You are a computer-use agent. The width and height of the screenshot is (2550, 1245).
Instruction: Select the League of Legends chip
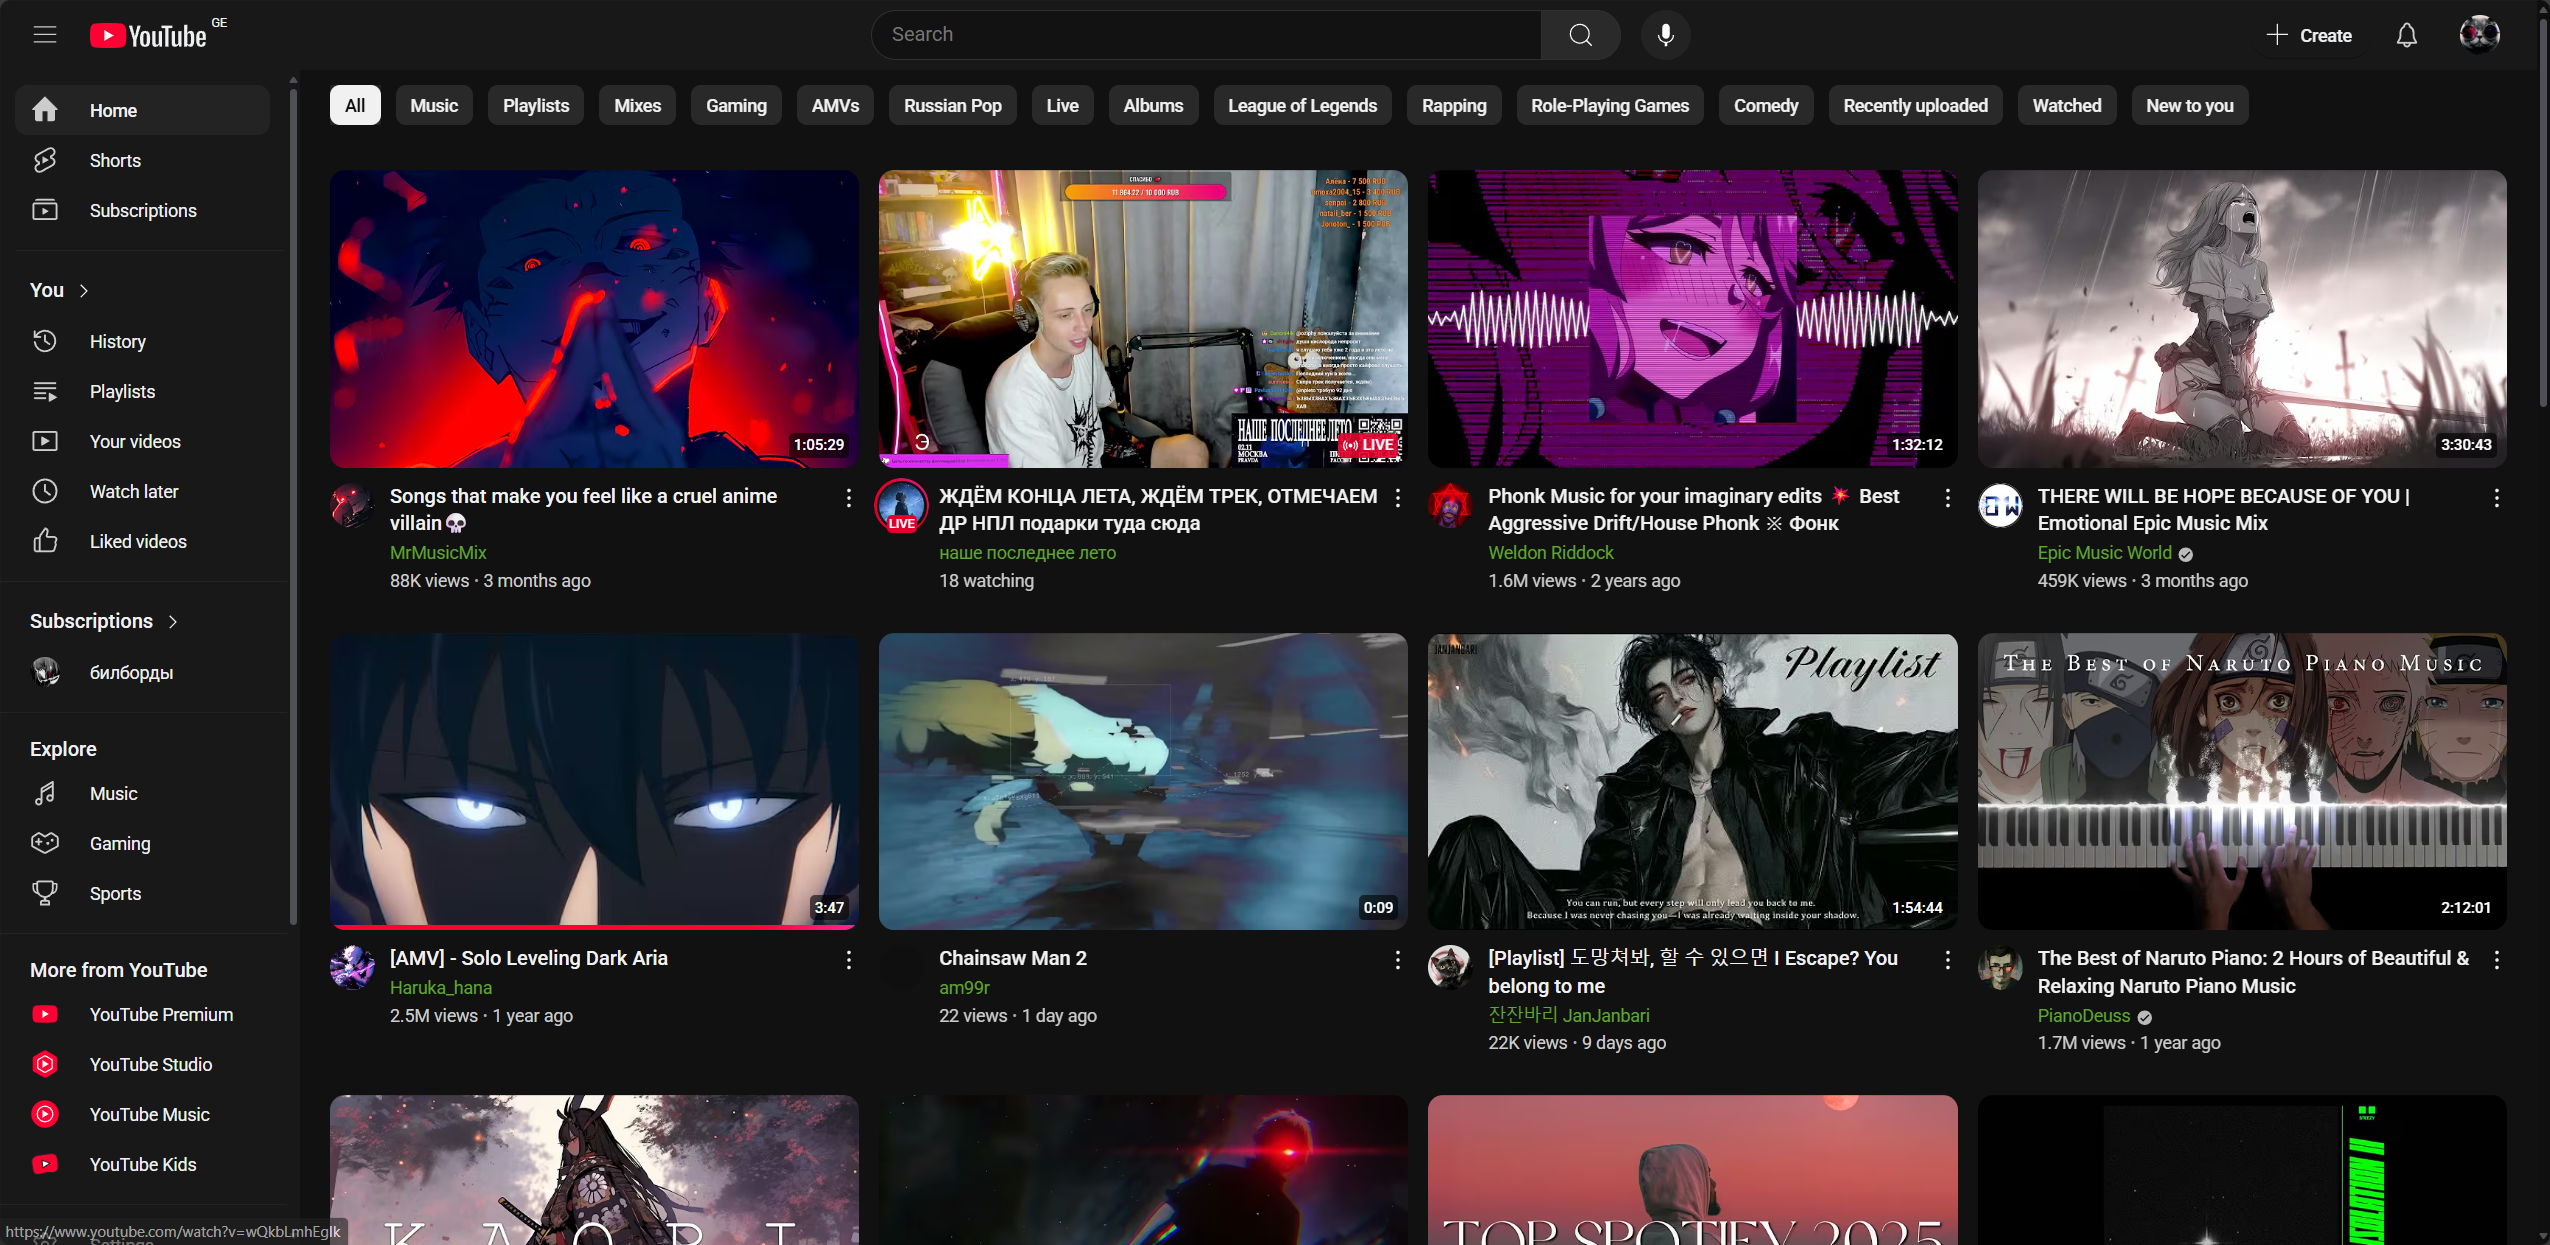point(1301,105)
